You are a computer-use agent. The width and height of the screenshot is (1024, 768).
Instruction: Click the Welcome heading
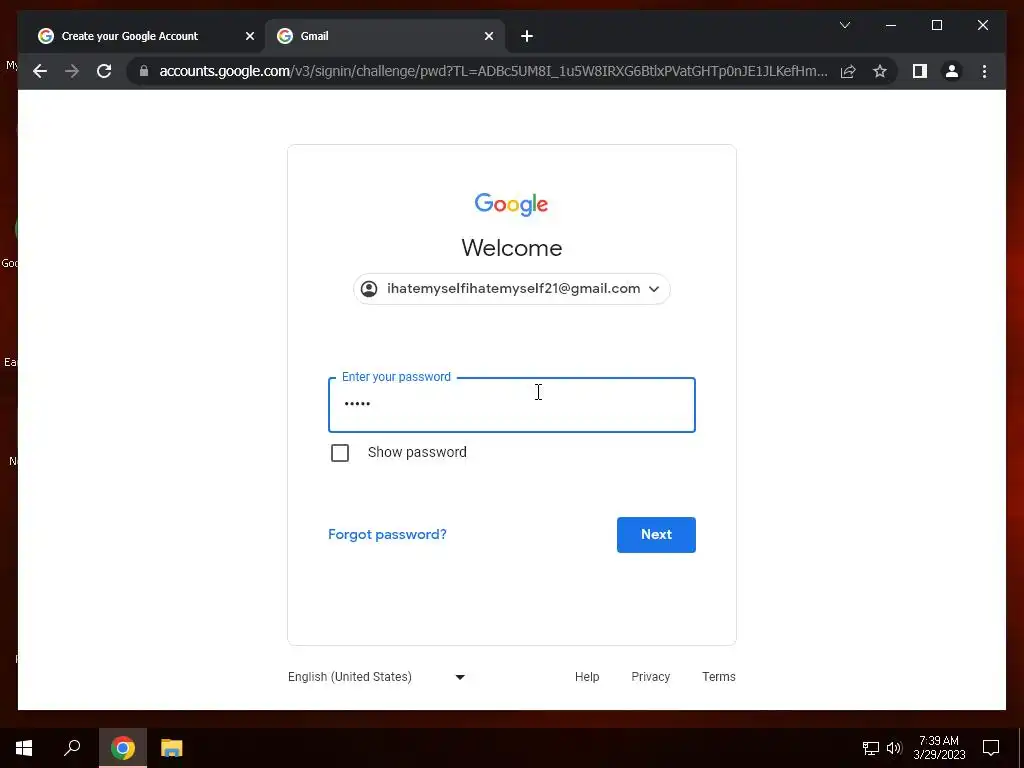click(x=511, y=248)
